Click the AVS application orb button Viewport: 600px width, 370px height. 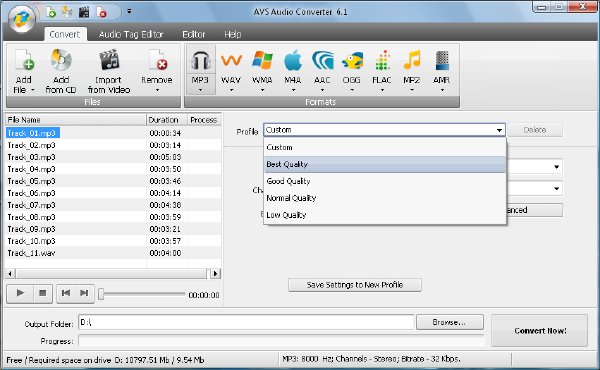pyautogui.click(x=22, y=19)
